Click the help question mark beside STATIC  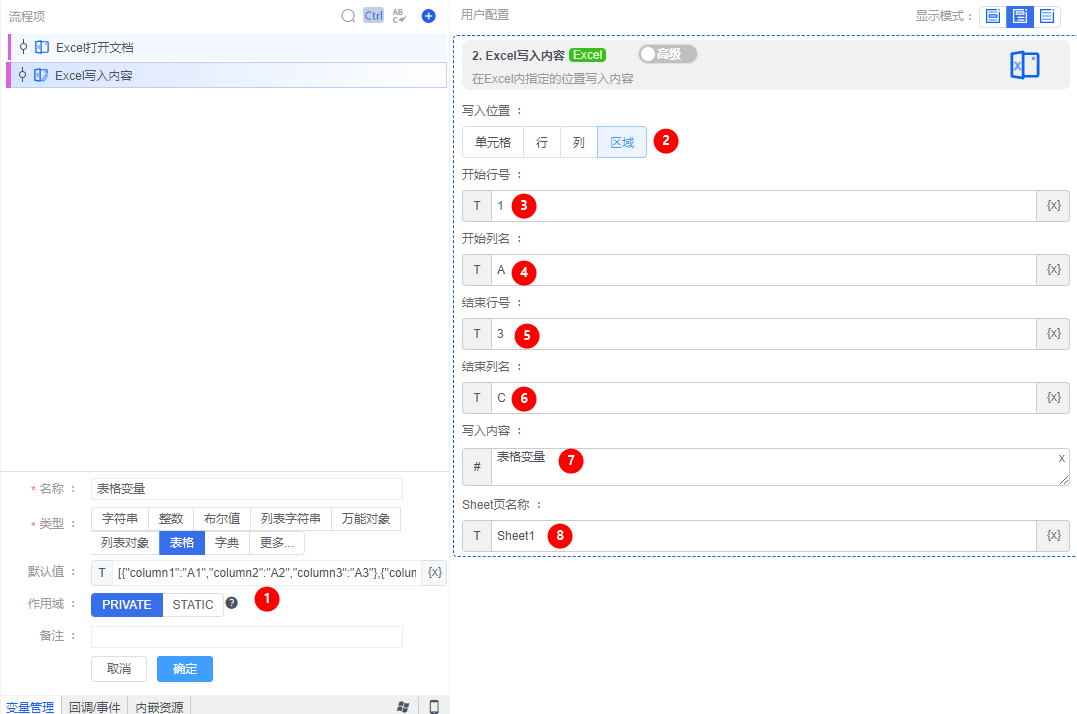click(231, 603)
